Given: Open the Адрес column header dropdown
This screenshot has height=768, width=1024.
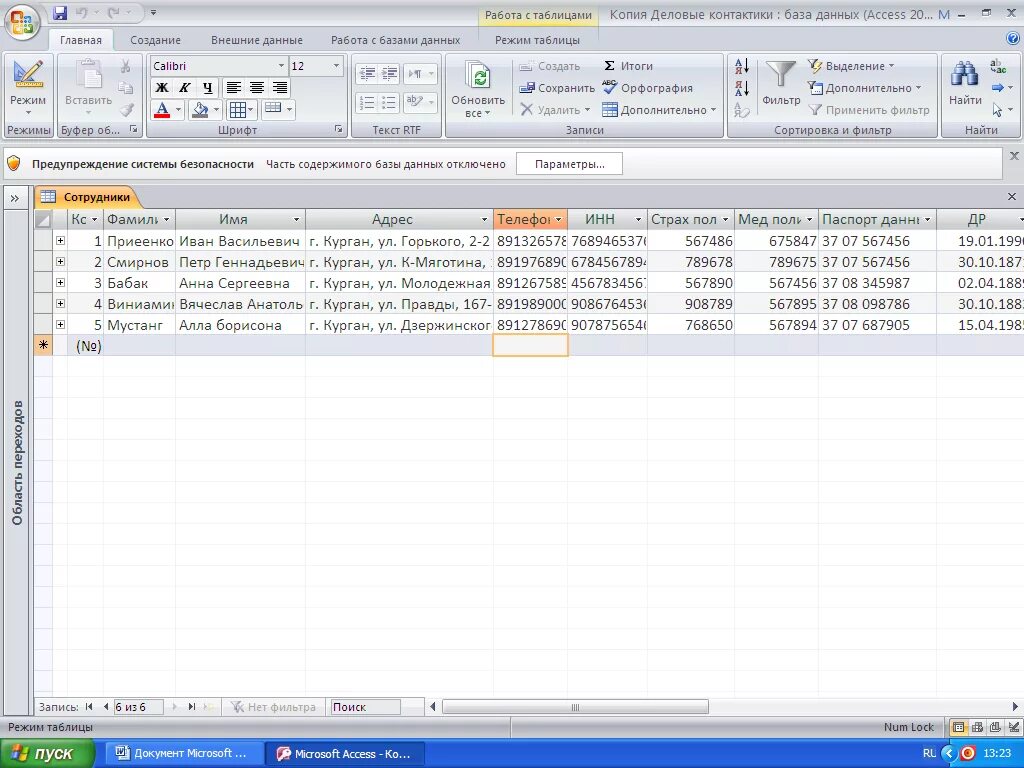Looking at the screenshot, I should pyautogui.click(x=484, y=219).
